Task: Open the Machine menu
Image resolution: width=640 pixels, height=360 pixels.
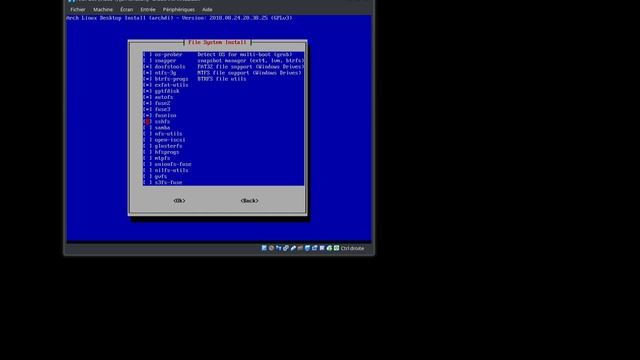Action: (103, 9)
